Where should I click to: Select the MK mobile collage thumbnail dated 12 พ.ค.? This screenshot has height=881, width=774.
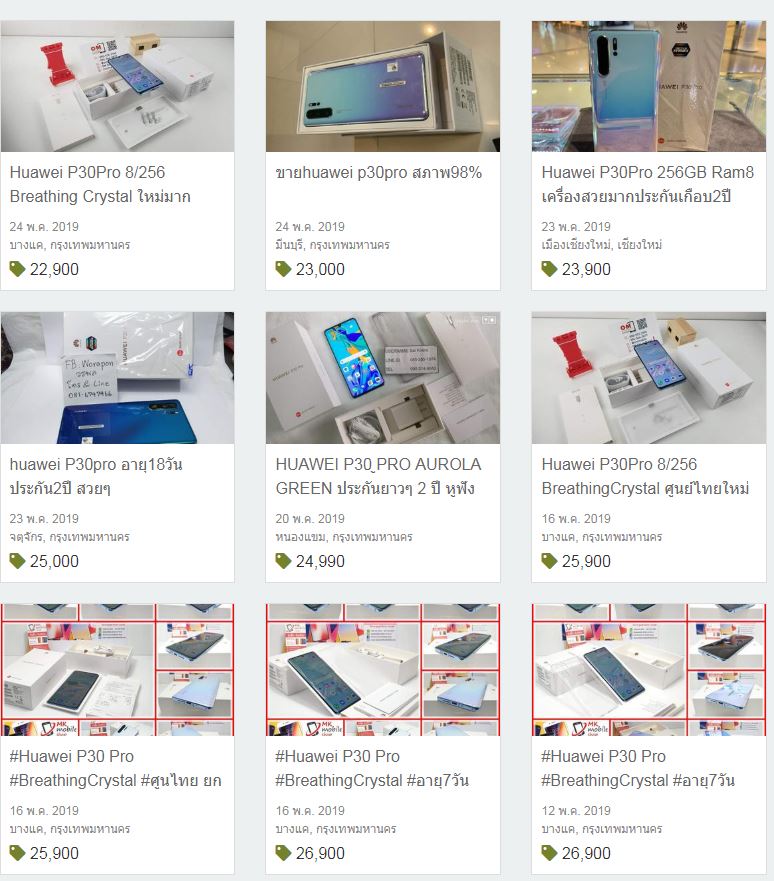[649, 670]
